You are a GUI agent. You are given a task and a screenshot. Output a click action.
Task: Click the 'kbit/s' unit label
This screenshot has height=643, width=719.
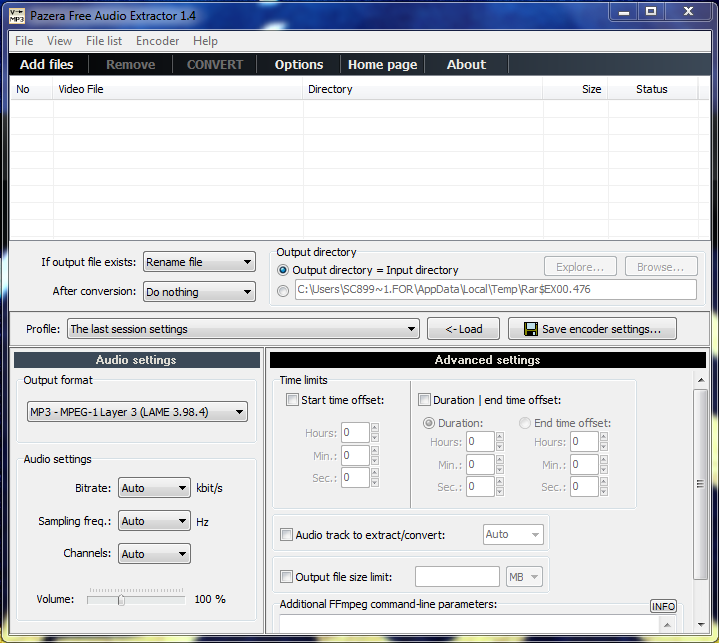(210, 488)
